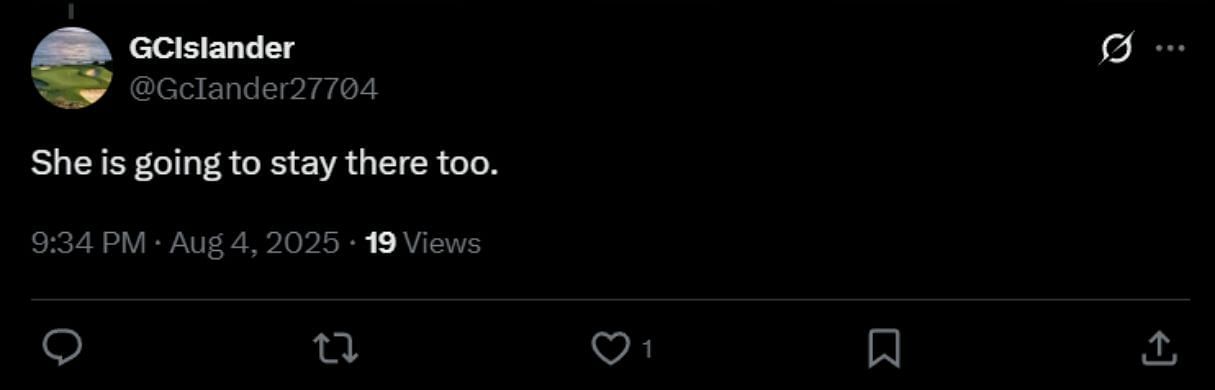Click the Aug 4, 2025 date
This screenshot has height=390, width=1215.
pos(255,243)
